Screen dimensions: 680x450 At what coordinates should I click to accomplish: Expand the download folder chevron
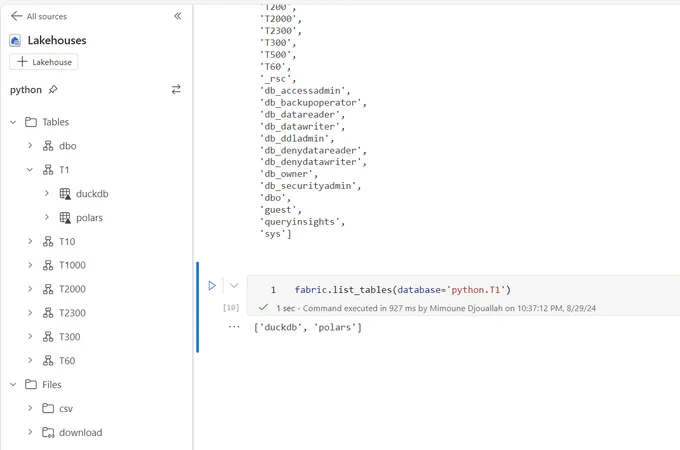click(30, 432)
